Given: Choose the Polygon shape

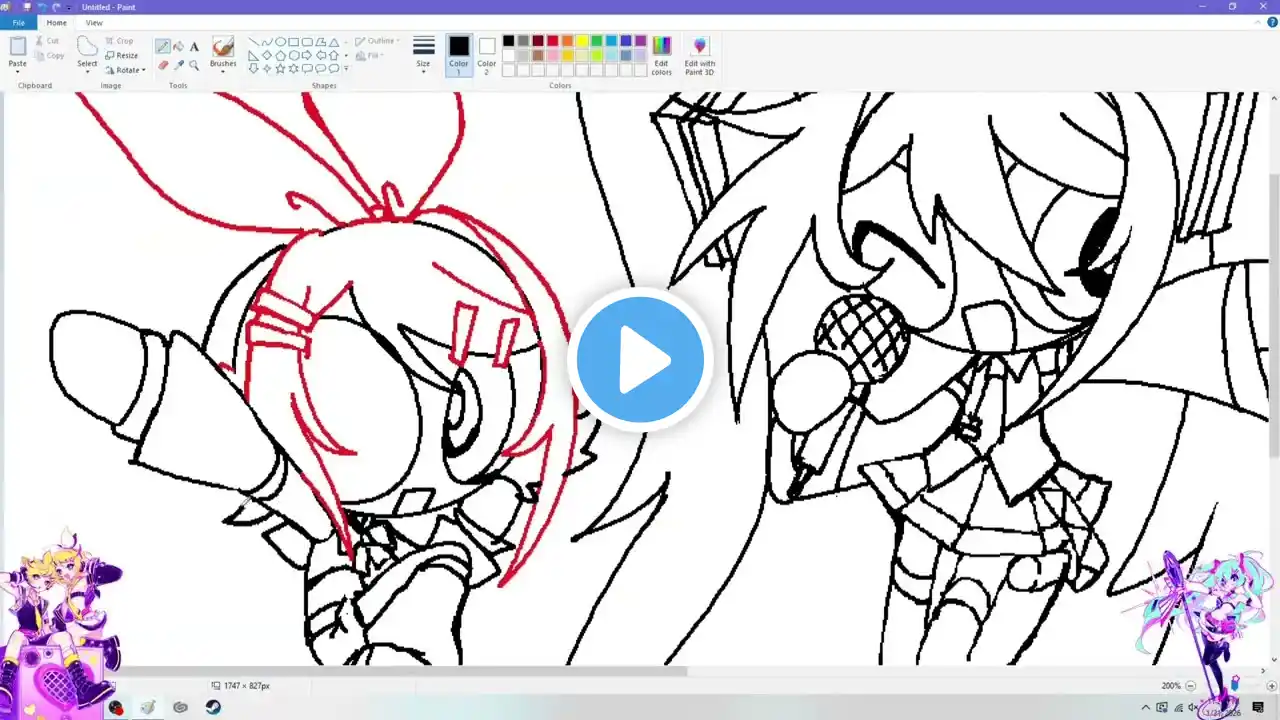Looking at the screenshot, I should click(x=319, y=42).
